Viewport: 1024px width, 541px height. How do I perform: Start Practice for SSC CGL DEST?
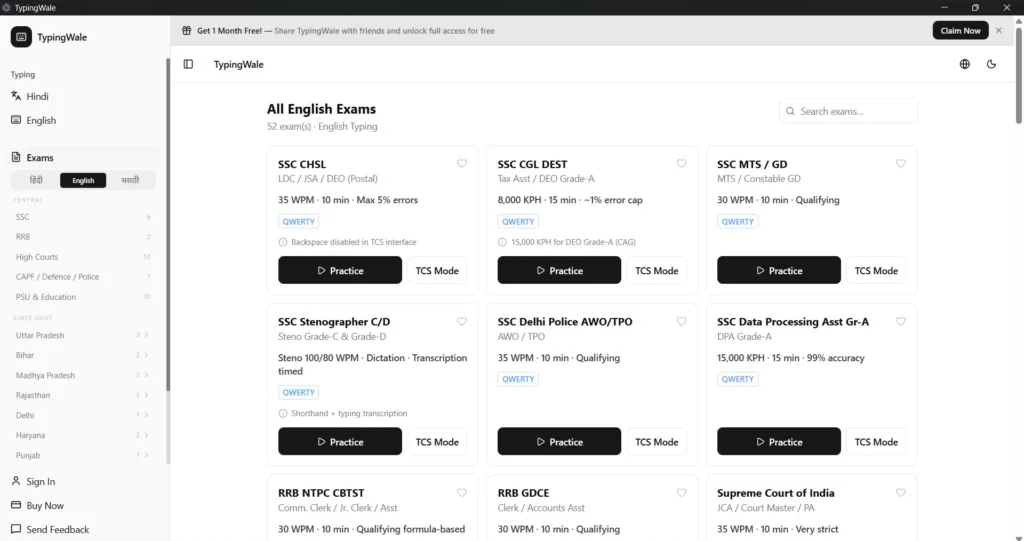tap(559, 270)
